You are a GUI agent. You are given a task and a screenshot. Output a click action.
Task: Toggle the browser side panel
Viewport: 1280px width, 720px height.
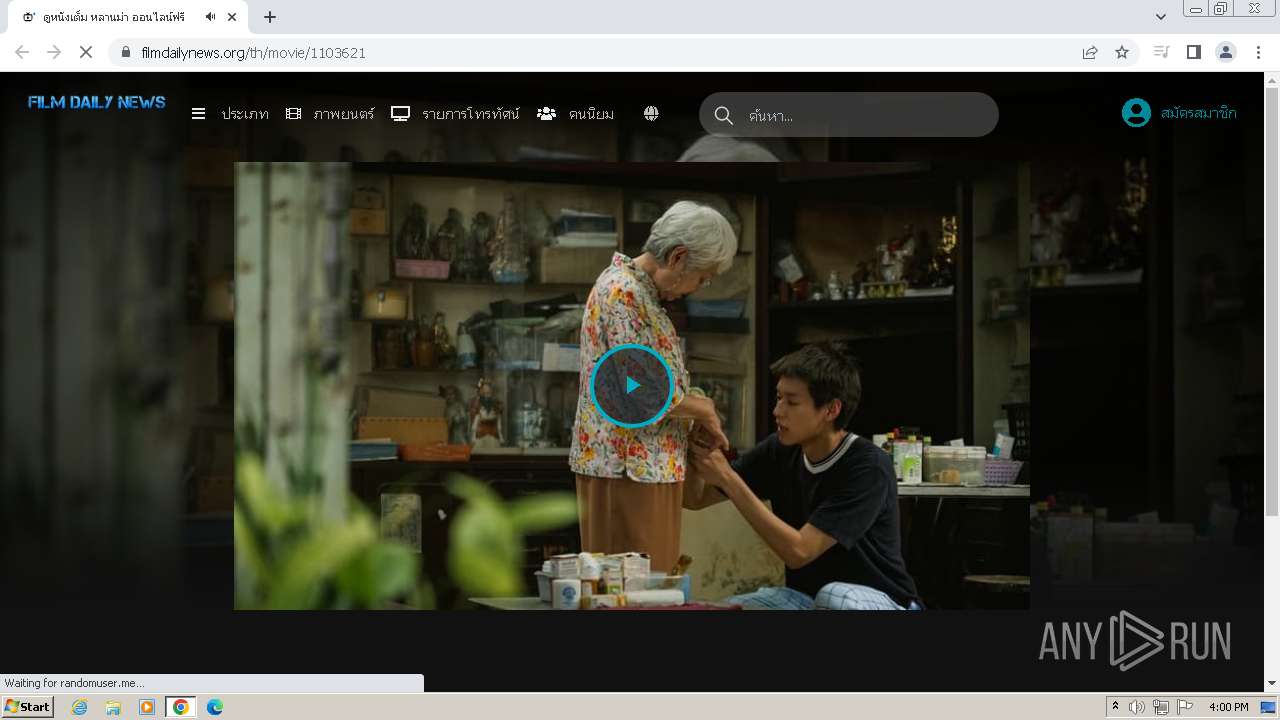(x=1193, y=52)
